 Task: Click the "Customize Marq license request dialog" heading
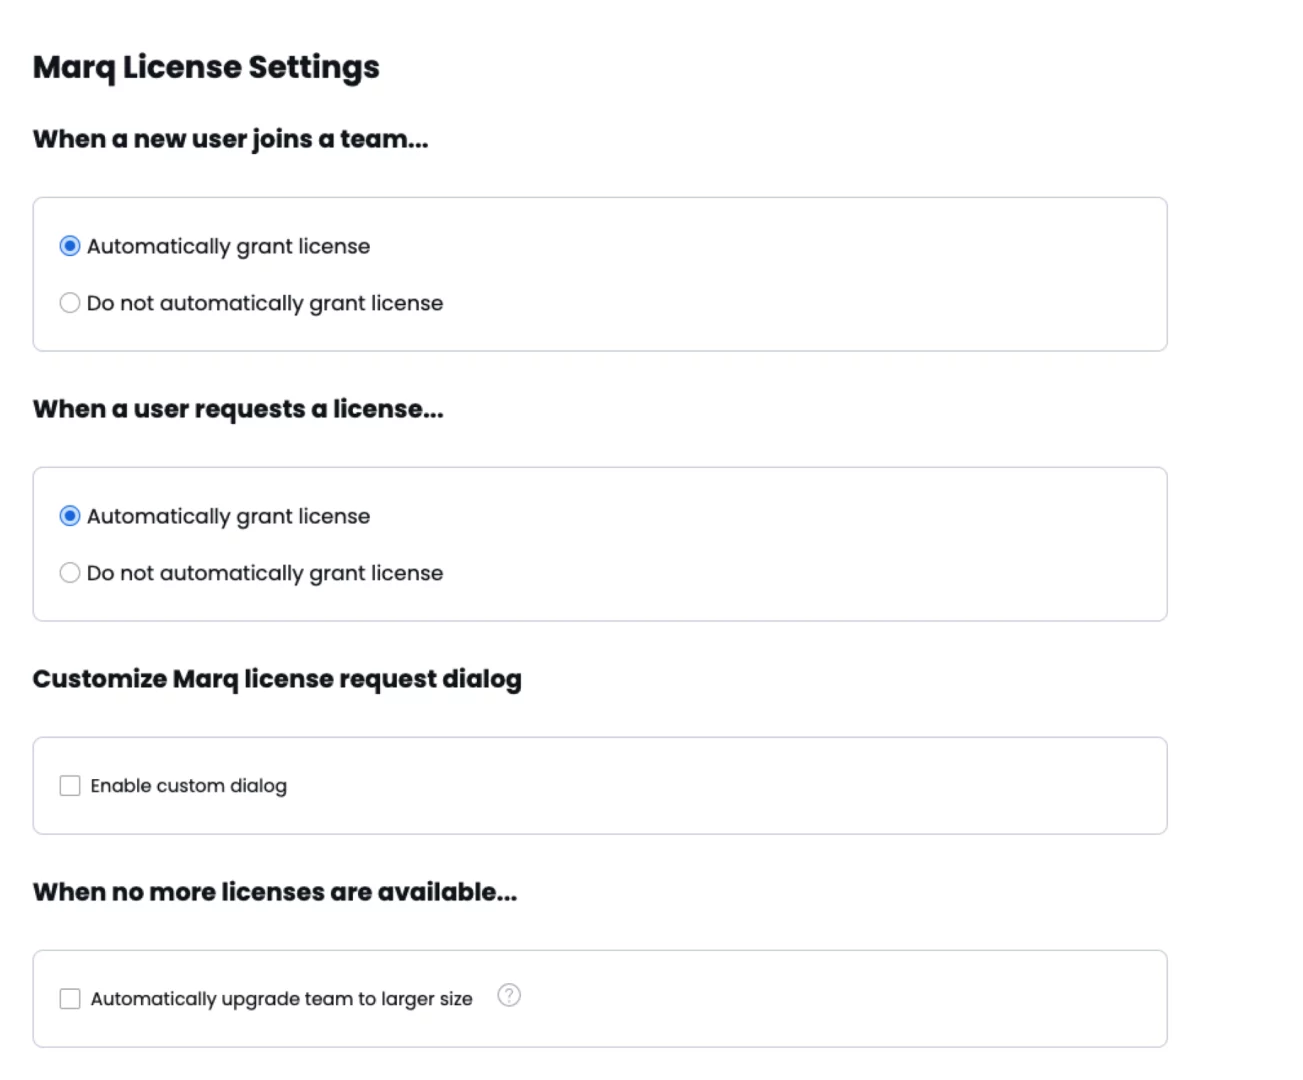coord(278,678)
